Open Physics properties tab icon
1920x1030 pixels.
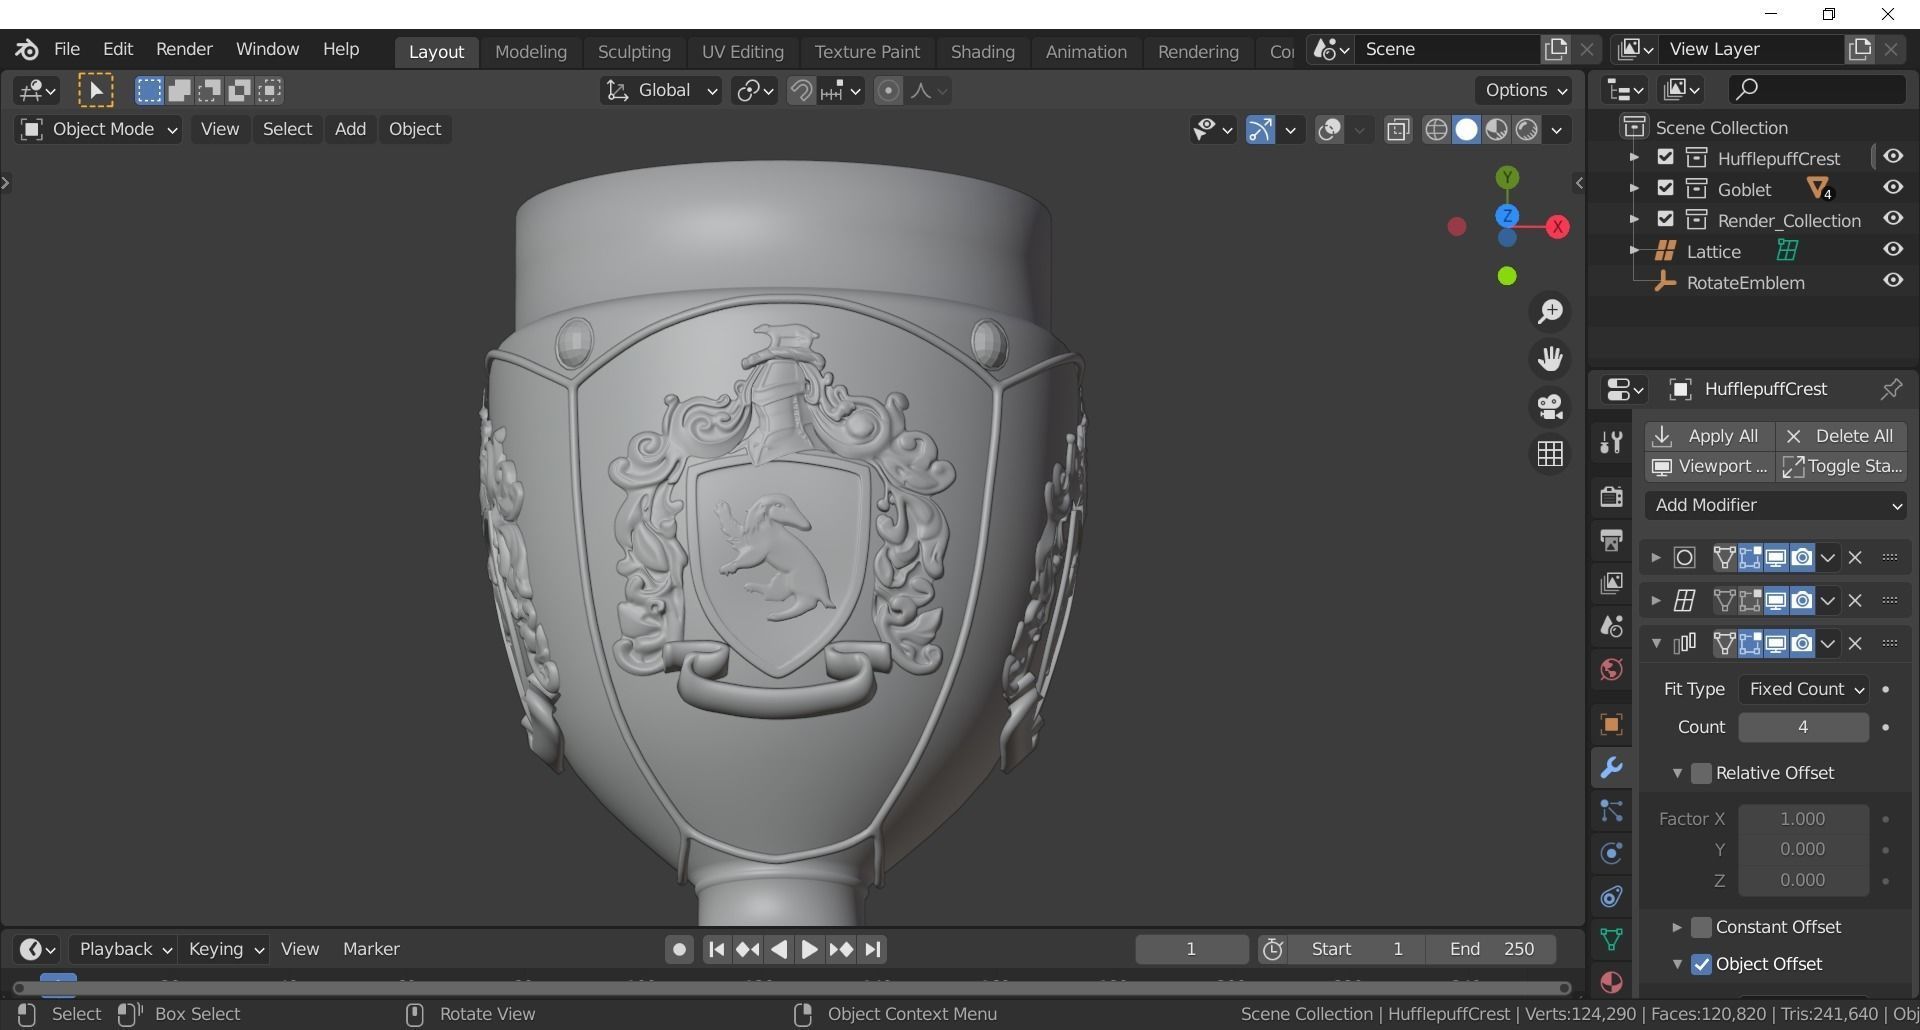click(x=1611, y=853)
